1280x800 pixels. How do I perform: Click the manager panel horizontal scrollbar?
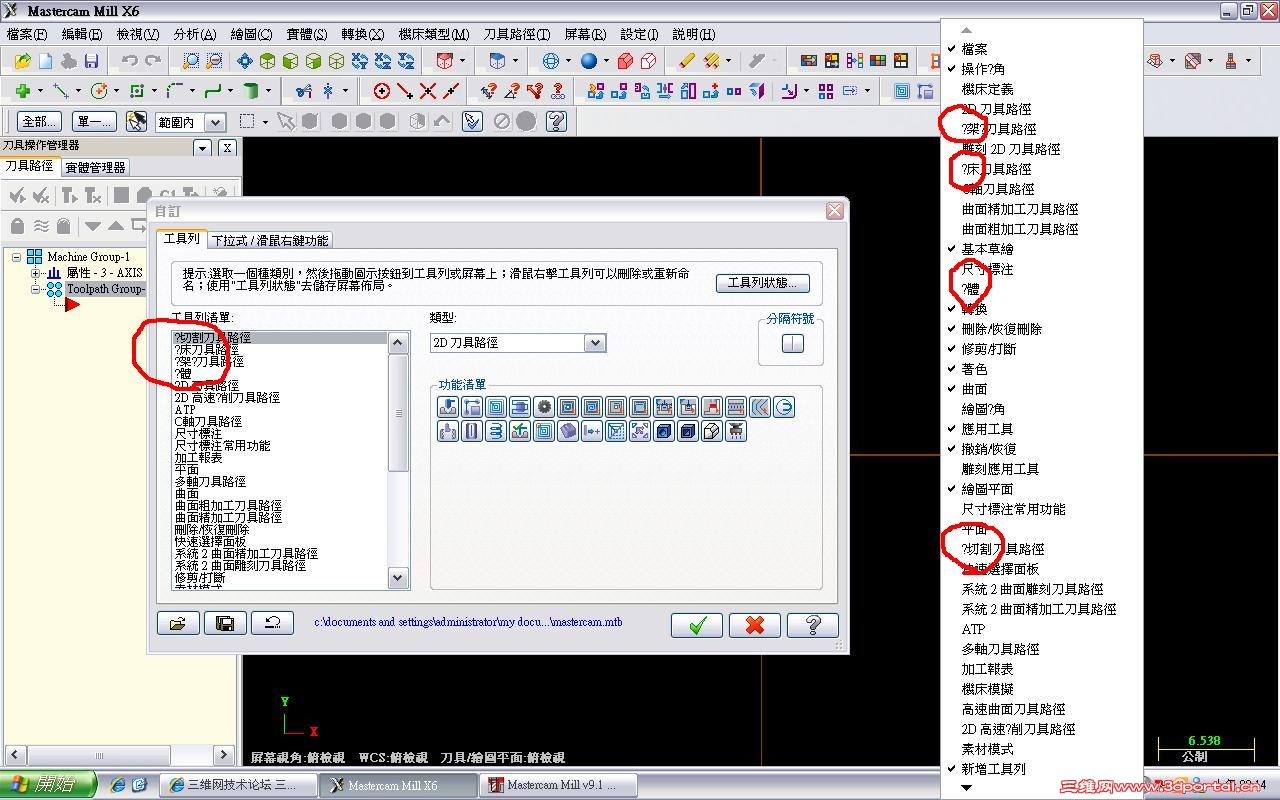117,755
